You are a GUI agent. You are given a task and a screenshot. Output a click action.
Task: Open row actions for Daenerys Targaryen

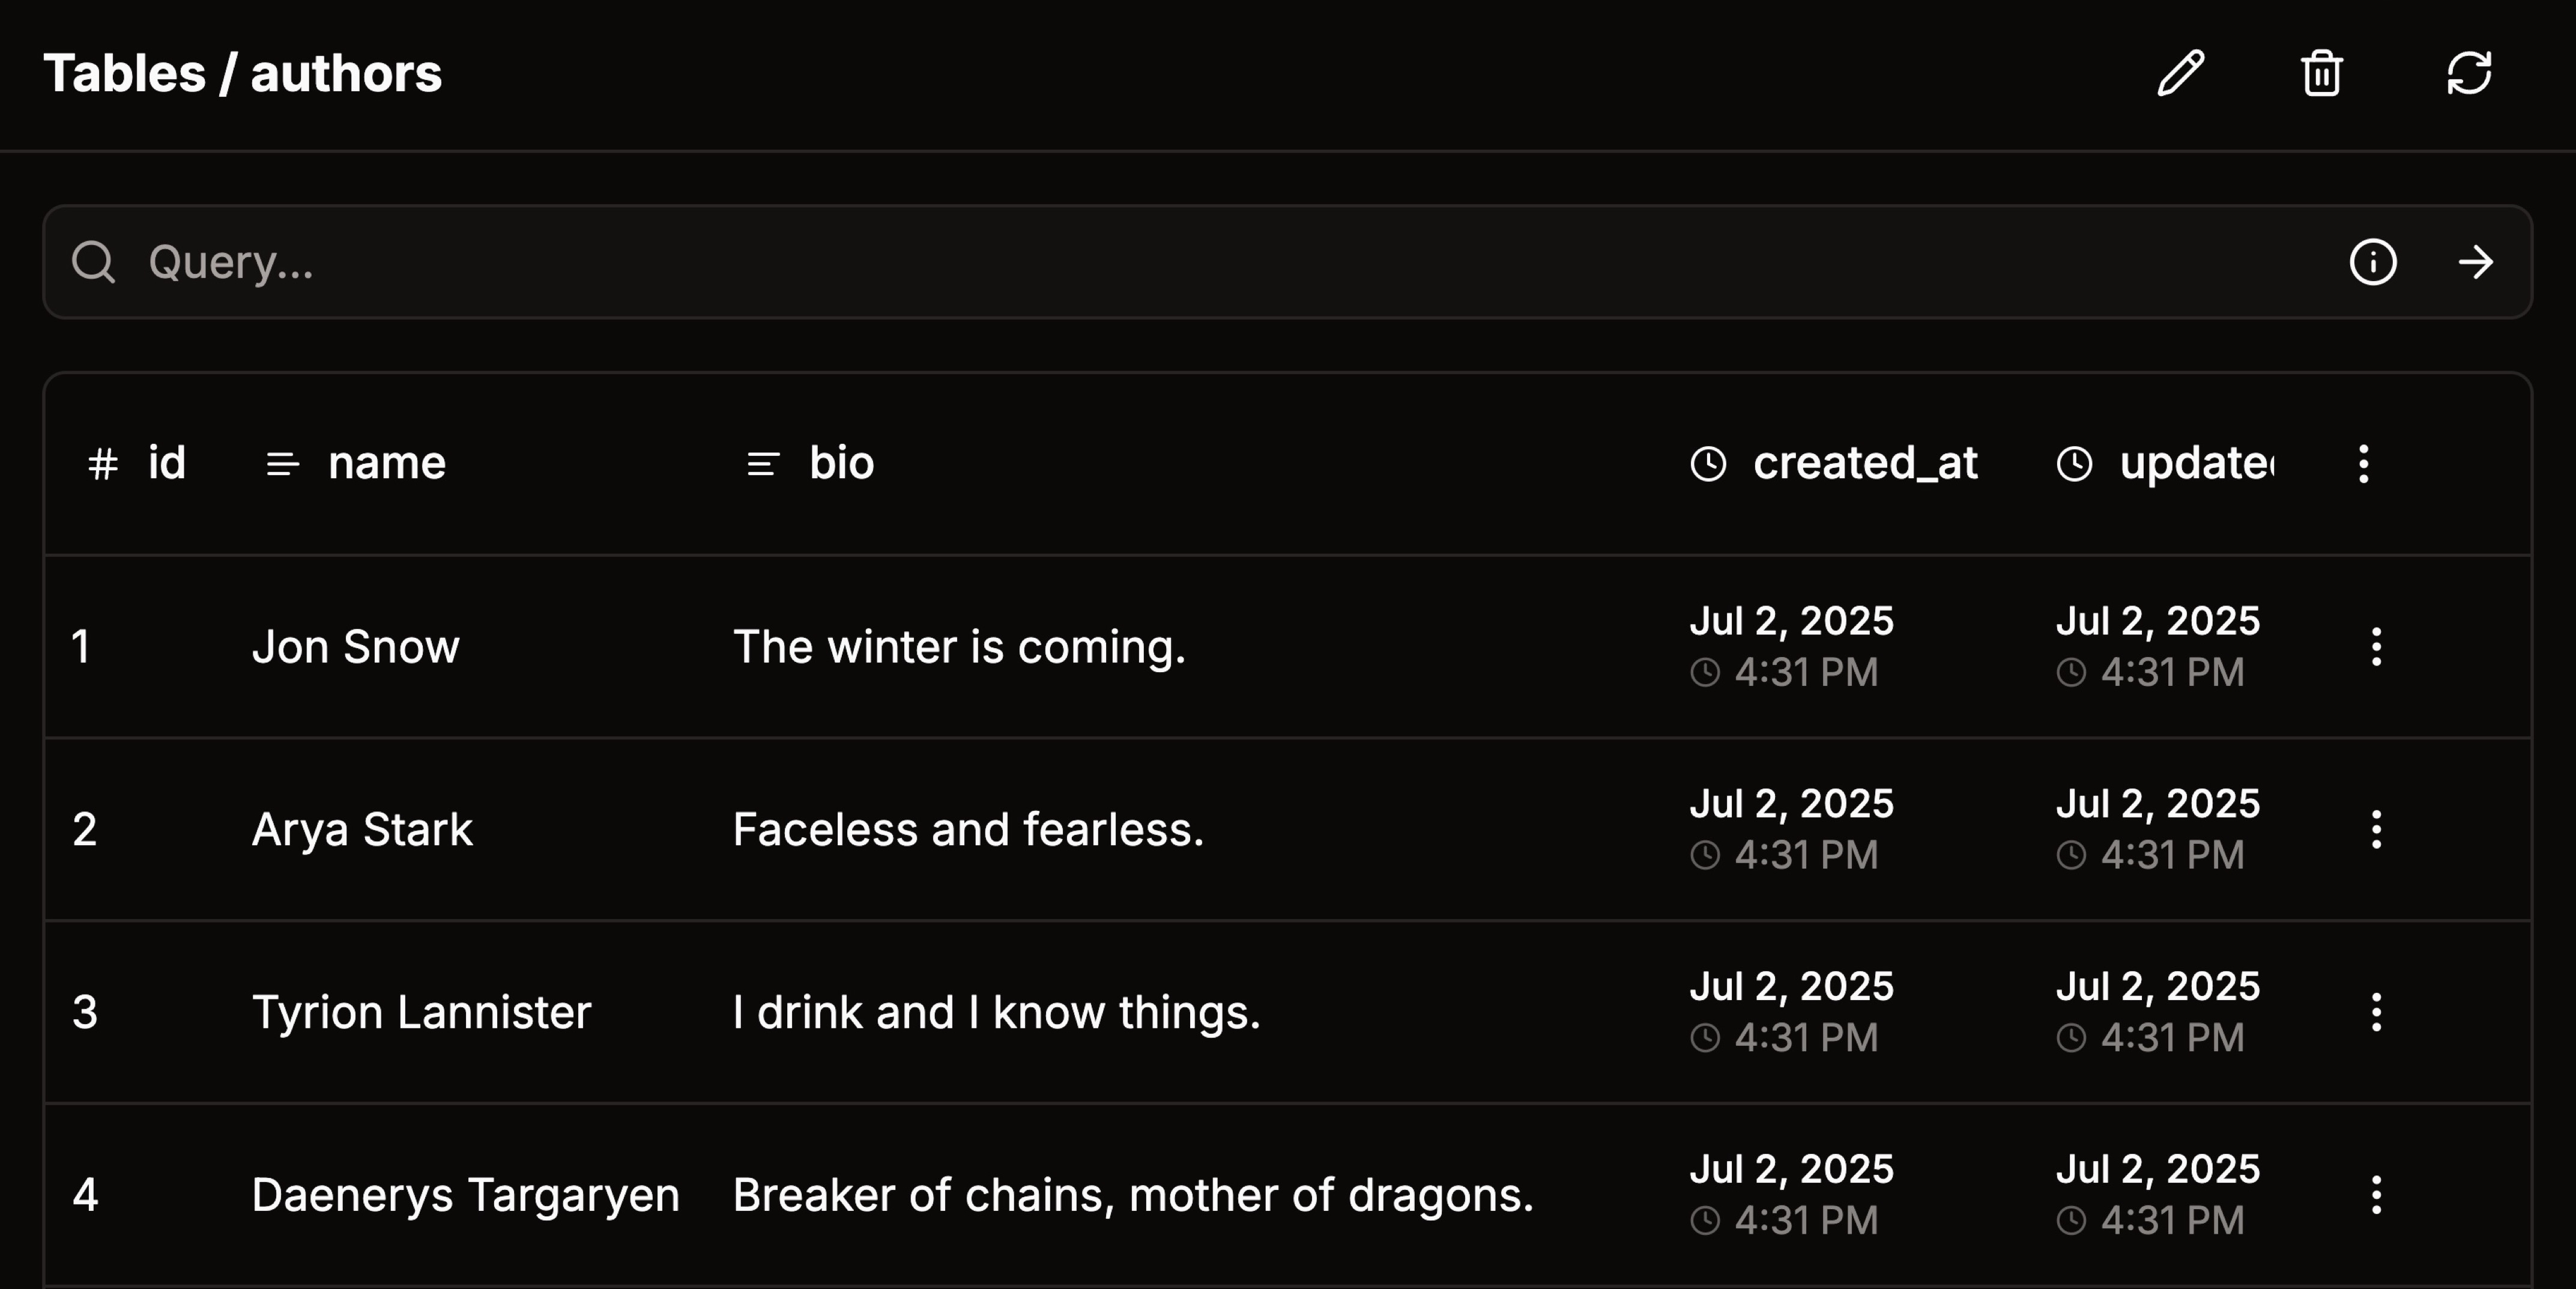2376,1195
